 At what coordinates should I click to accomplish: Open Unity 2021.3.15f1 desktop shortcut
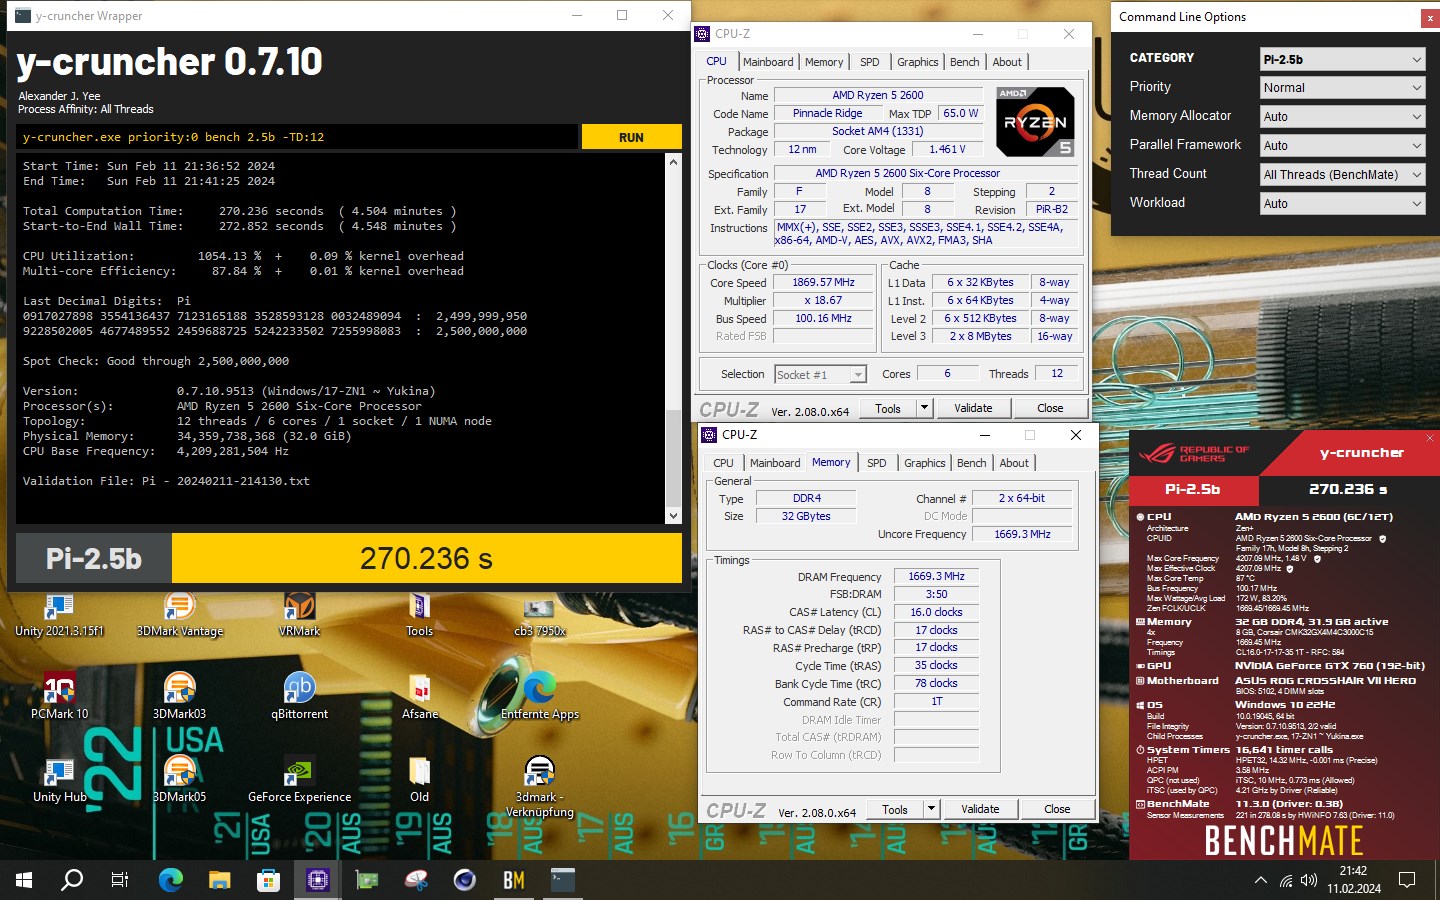[x=59, y=614]
